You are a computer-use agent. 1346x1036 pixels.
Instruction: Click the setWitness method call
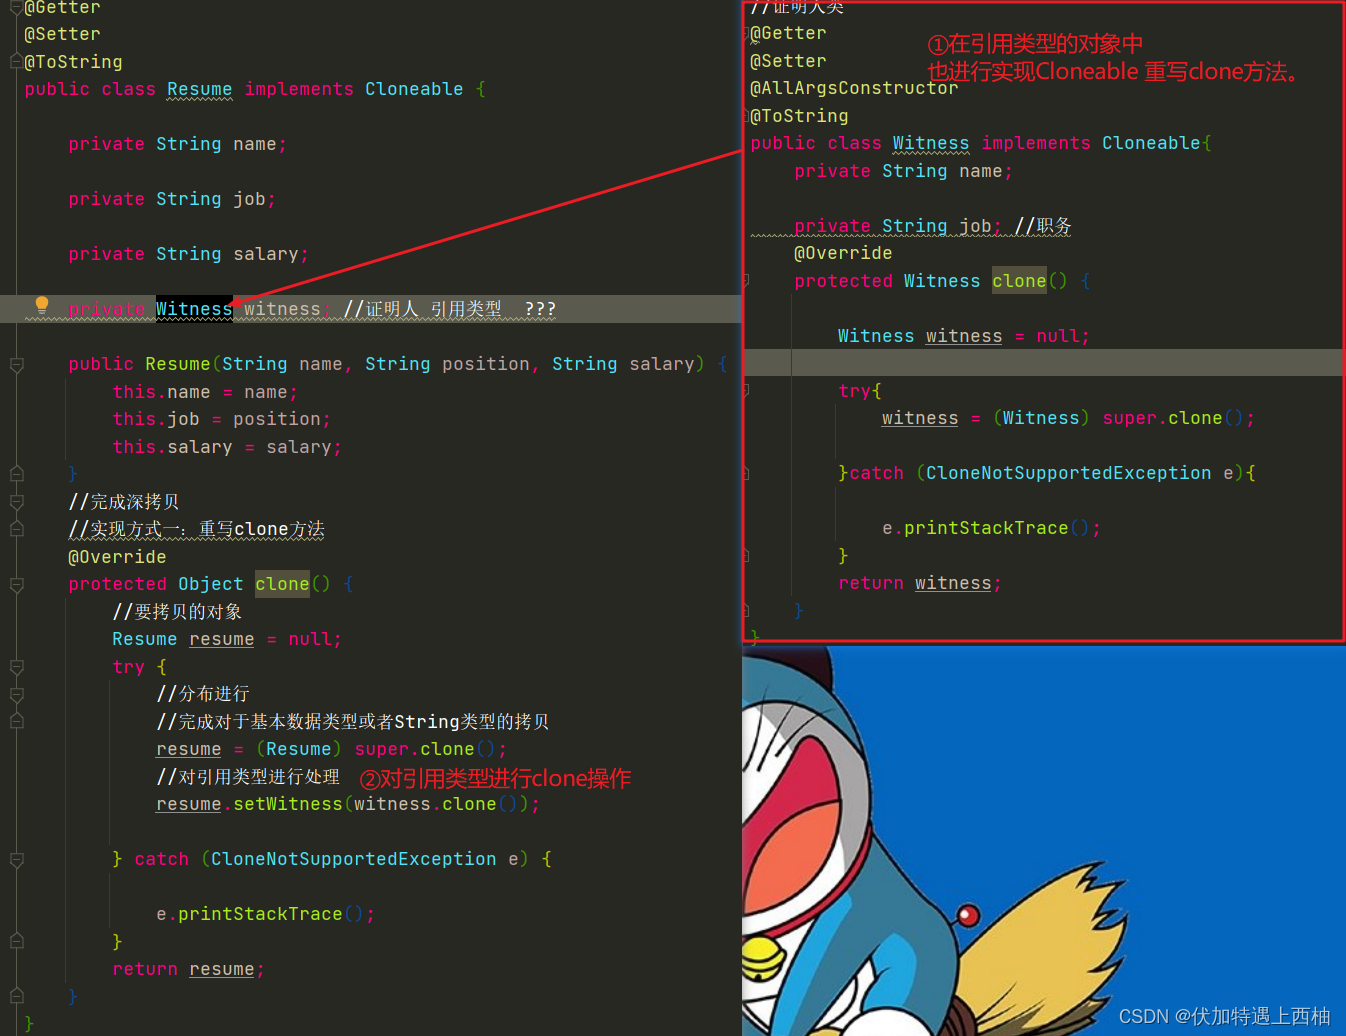tap(287, 804)
